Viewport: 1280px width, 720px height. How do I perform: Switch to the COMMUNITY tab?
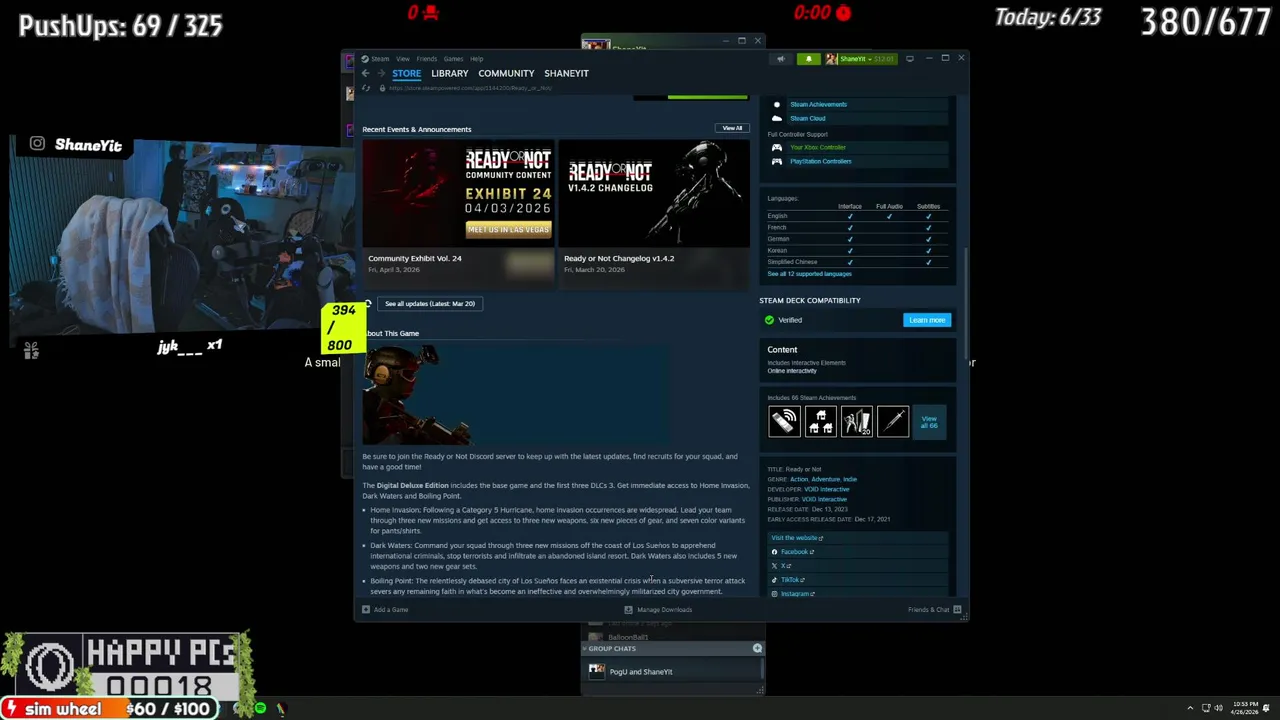[506, 73]
